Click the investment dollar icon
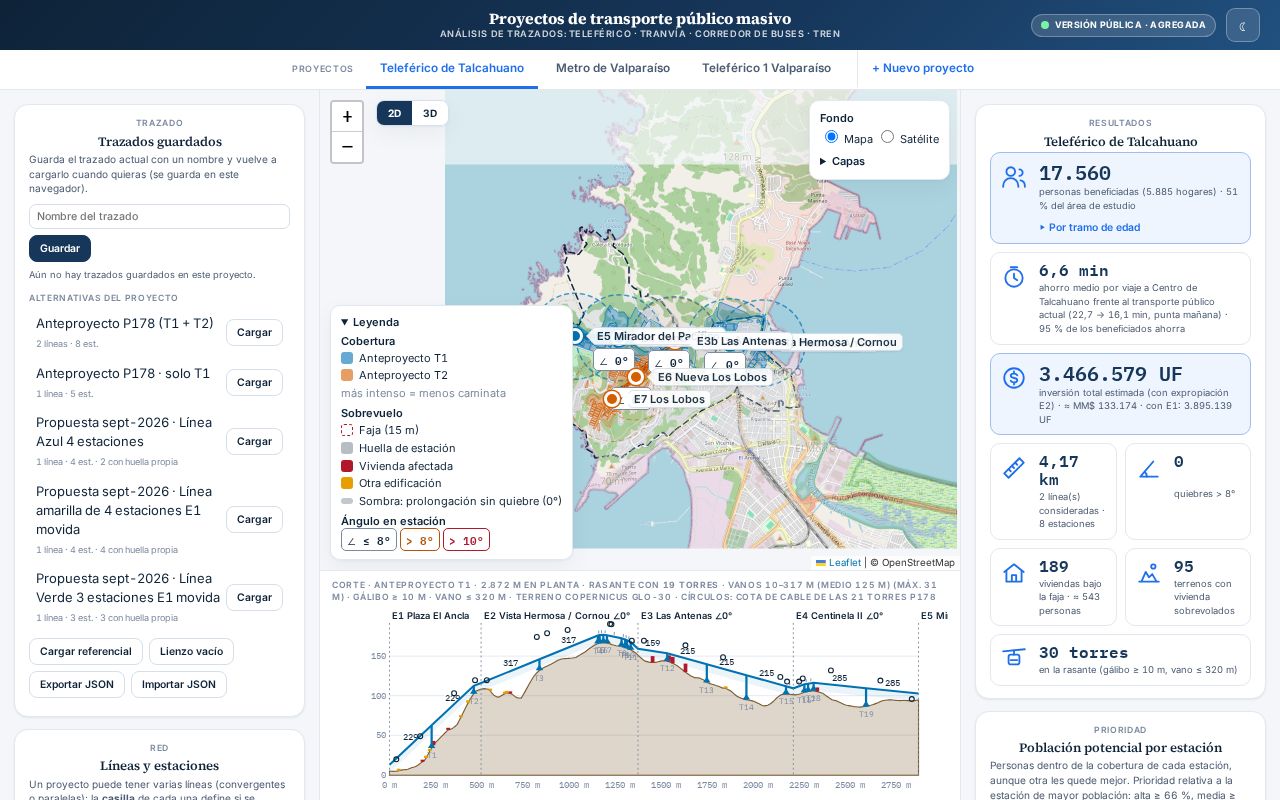1280x800 pixels. coord(1014,378)
